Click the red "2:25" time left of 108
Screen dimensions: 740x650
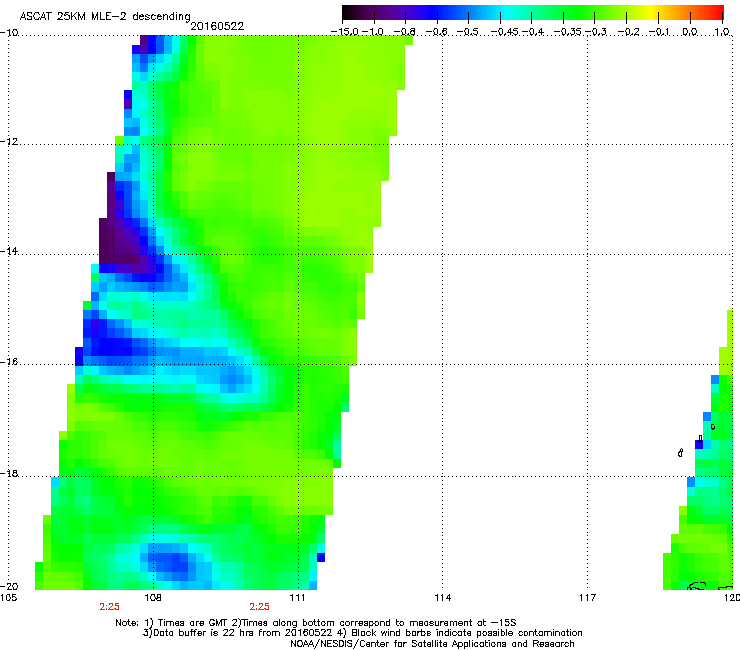109,607
